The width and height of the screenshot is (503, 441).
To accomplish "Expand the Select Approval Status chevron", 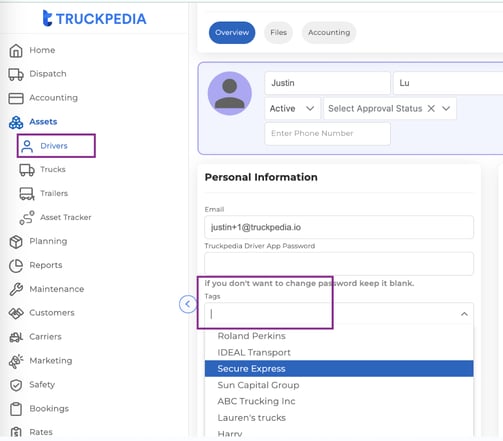I will point(446,108).
